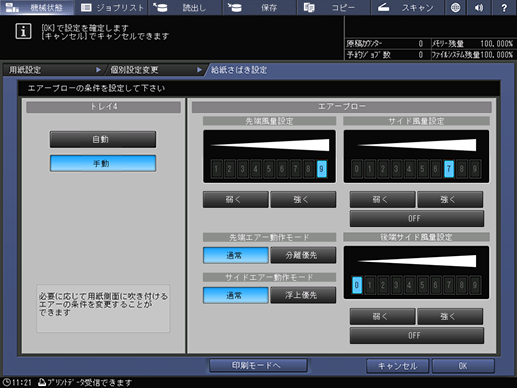Open the コピー copy tab
517x388 pixels.
[334, 7]
